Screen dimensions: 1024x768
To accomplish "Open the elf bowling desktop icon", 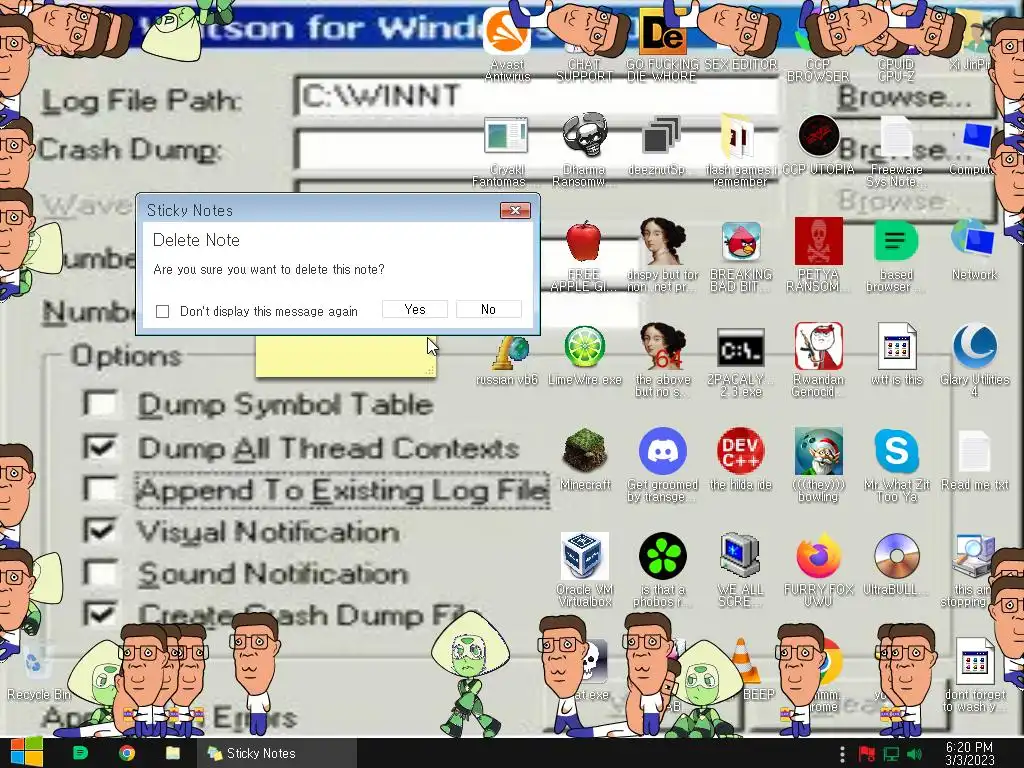I will coord(818,451).
